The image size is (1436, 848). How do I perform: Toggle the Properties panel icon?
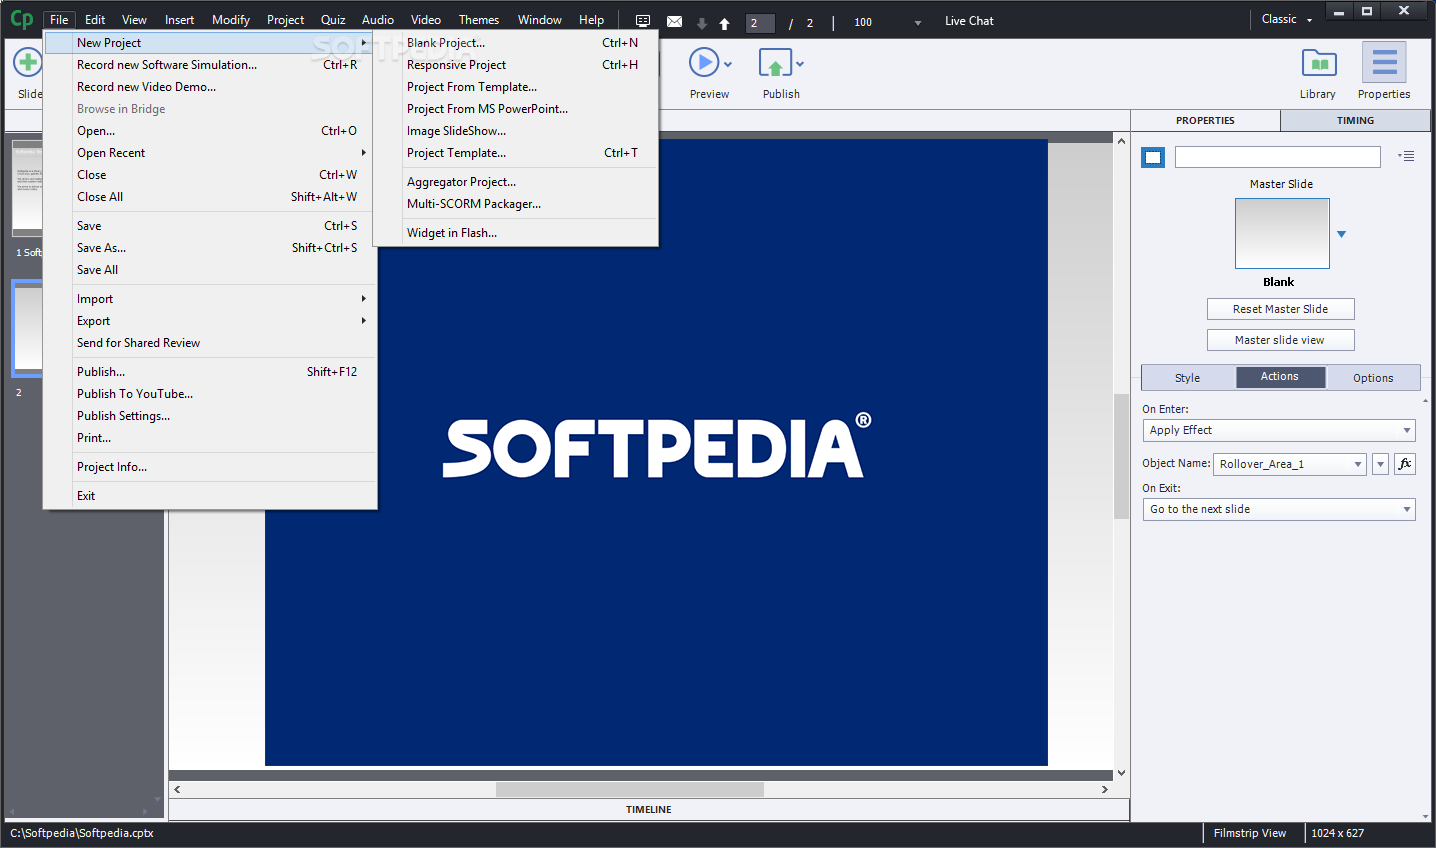click(1384, 63)
